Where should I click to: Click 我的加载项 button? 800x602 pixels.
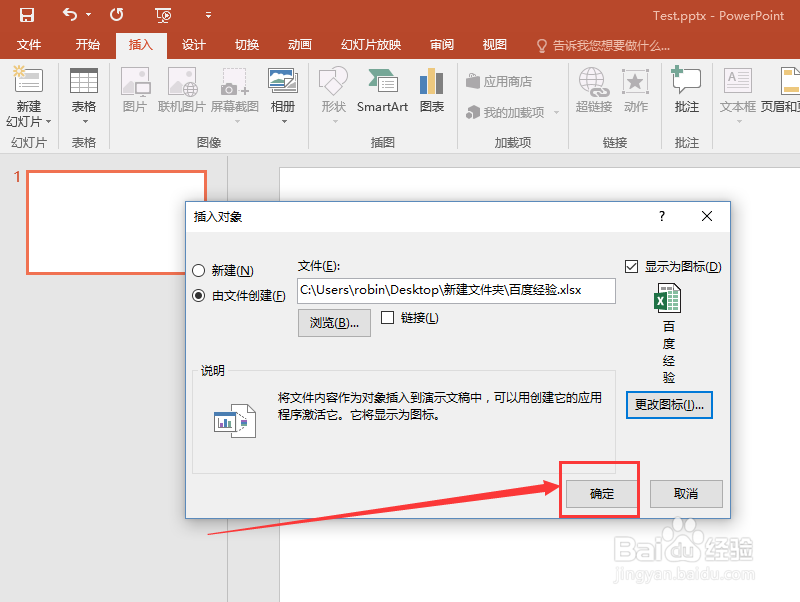[505, 112]
